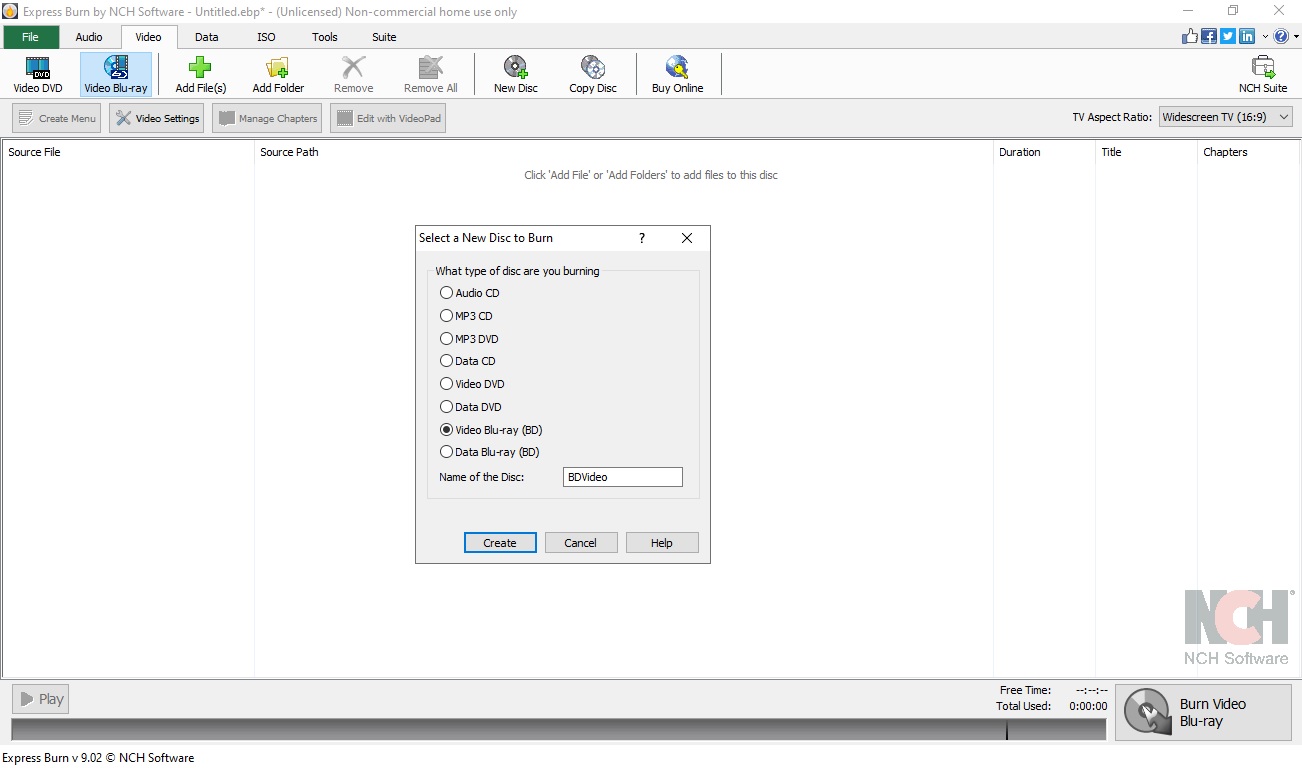Select the MP3 CD radio button
1302x768 pixels.
(447, 316)
